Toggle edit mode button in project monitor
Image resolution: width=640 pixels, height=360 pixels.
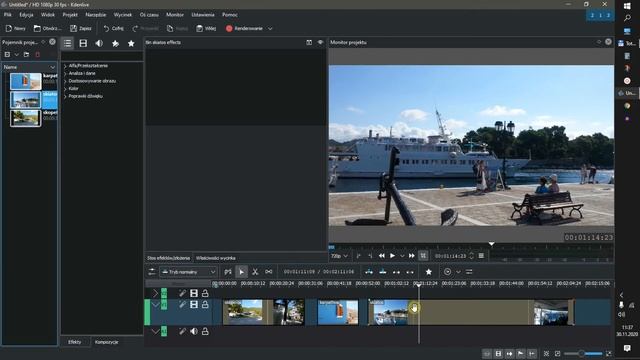coord(423,256)
